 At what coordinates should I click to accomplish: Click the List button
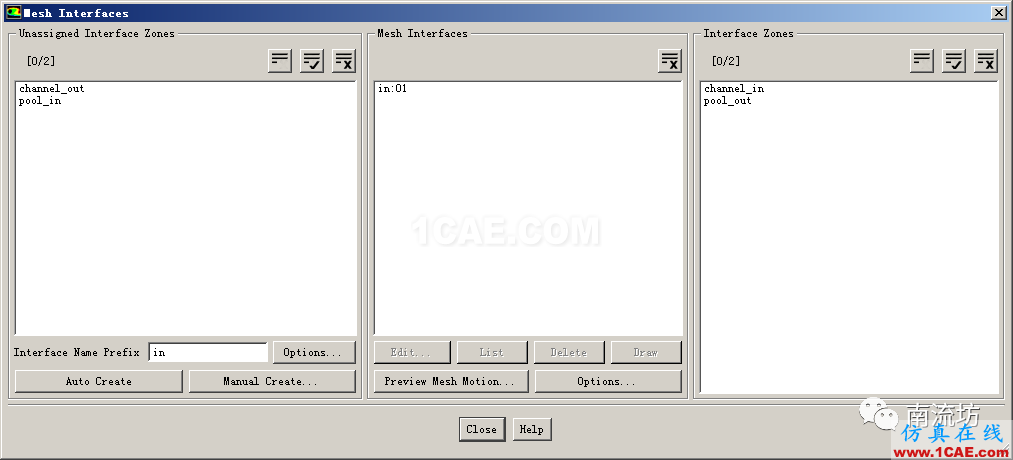pyautogui.click(x=492, y=352)
